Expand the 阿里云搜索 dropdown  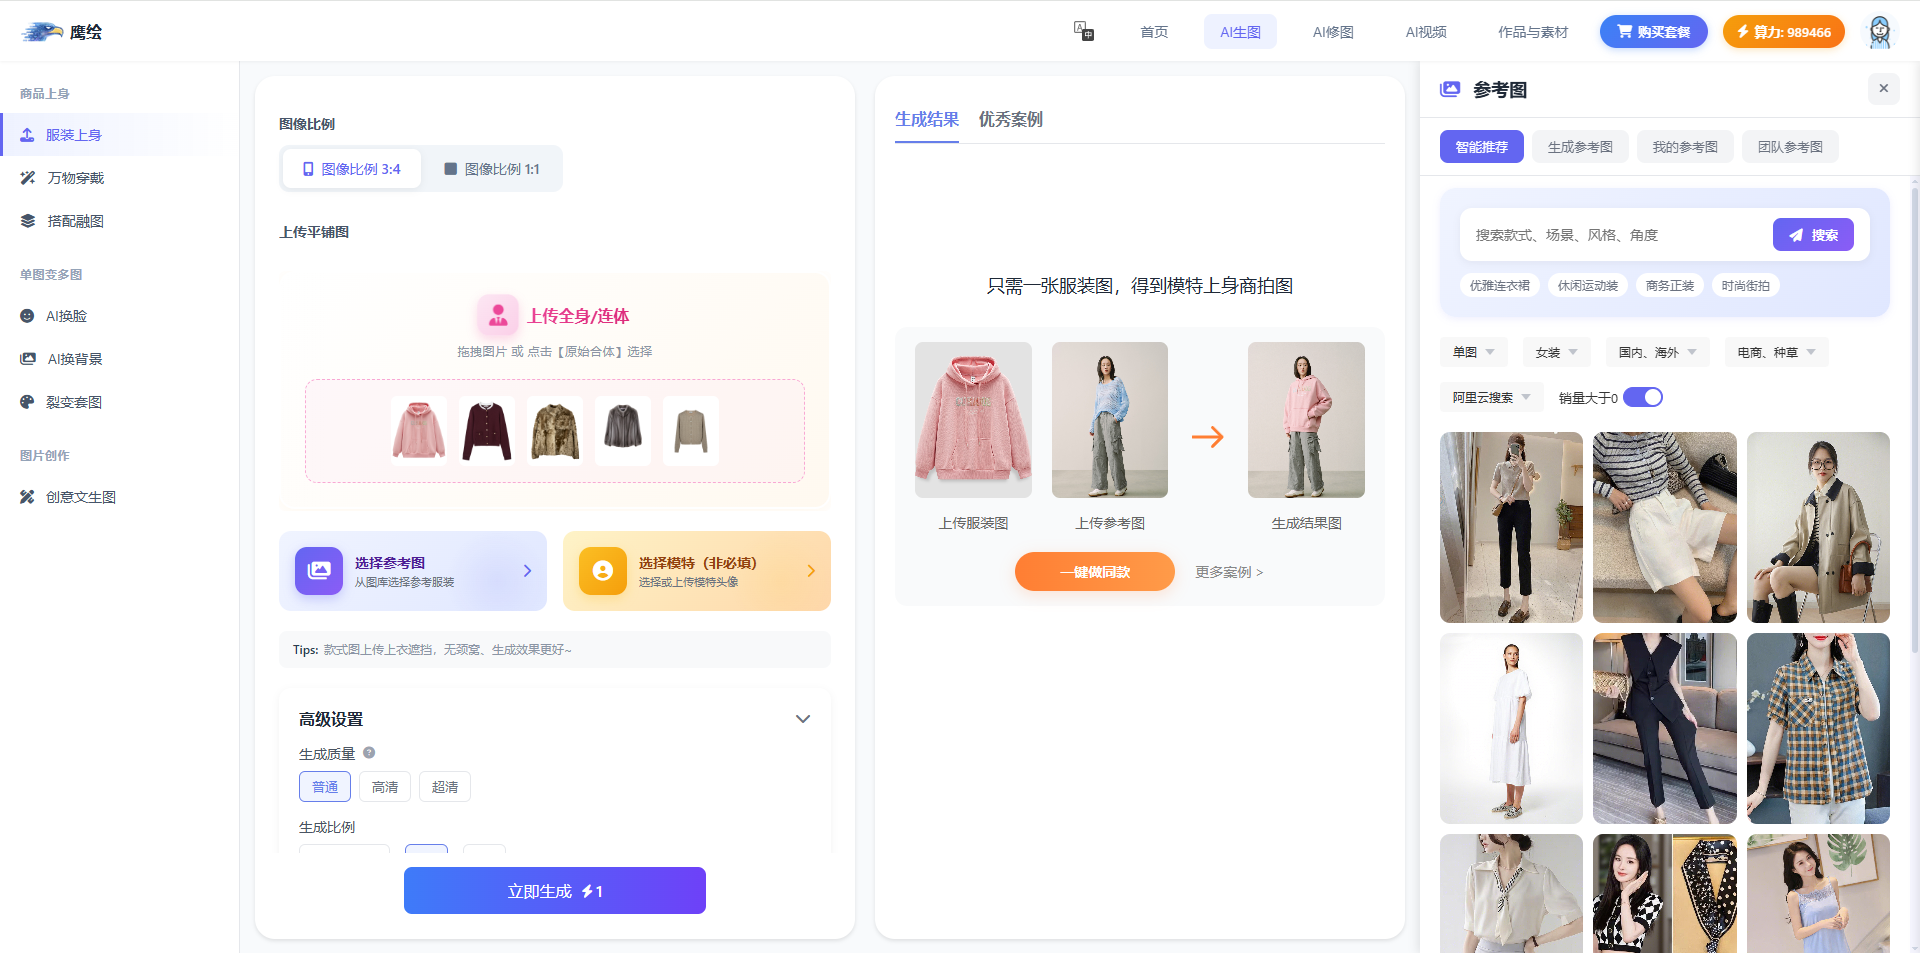pyautogui.click(x=1491, y=397)
